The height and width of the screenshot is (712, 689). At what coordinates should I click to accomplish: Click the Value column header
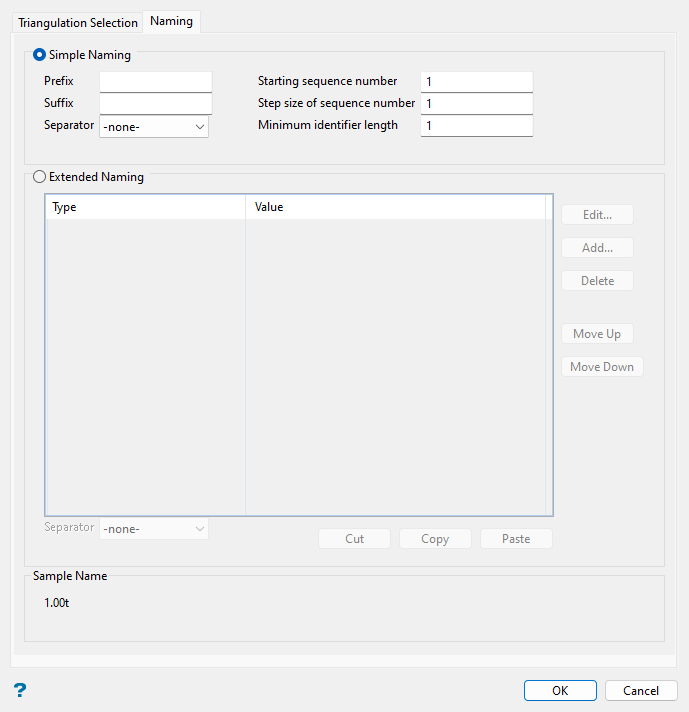tap(395, 207)
